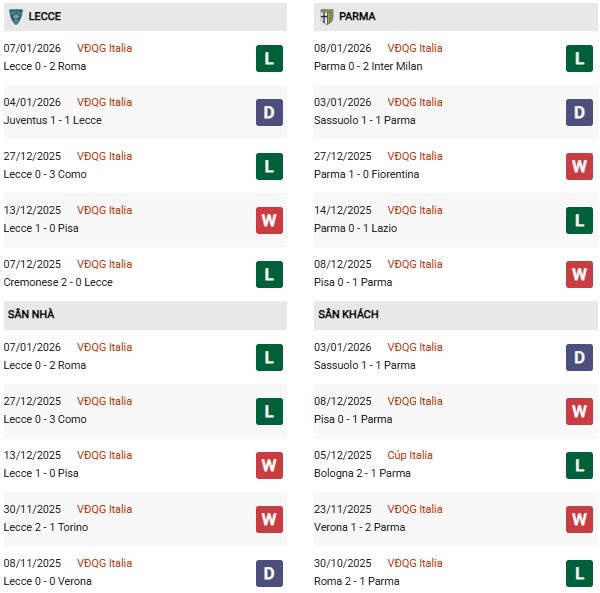600x593 pixels.
Task: Click W badge for Lecce 1 - 0 Pisa on 13/12/2025 in top Lecce list
Action: 269,220
